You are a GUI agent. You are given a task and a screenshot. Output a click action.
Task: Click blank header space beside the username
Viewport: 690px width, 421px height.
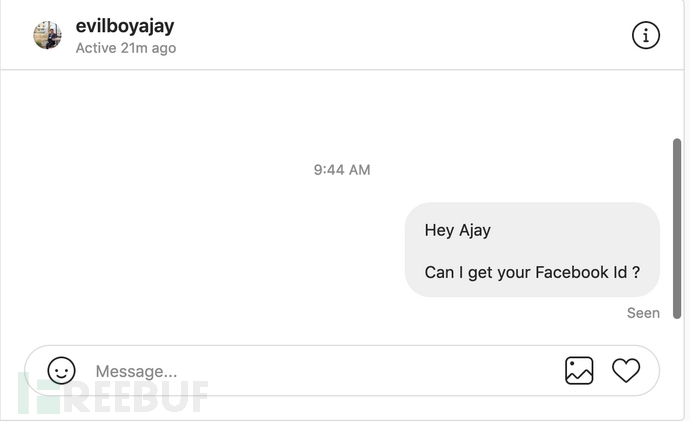point(396,35)
